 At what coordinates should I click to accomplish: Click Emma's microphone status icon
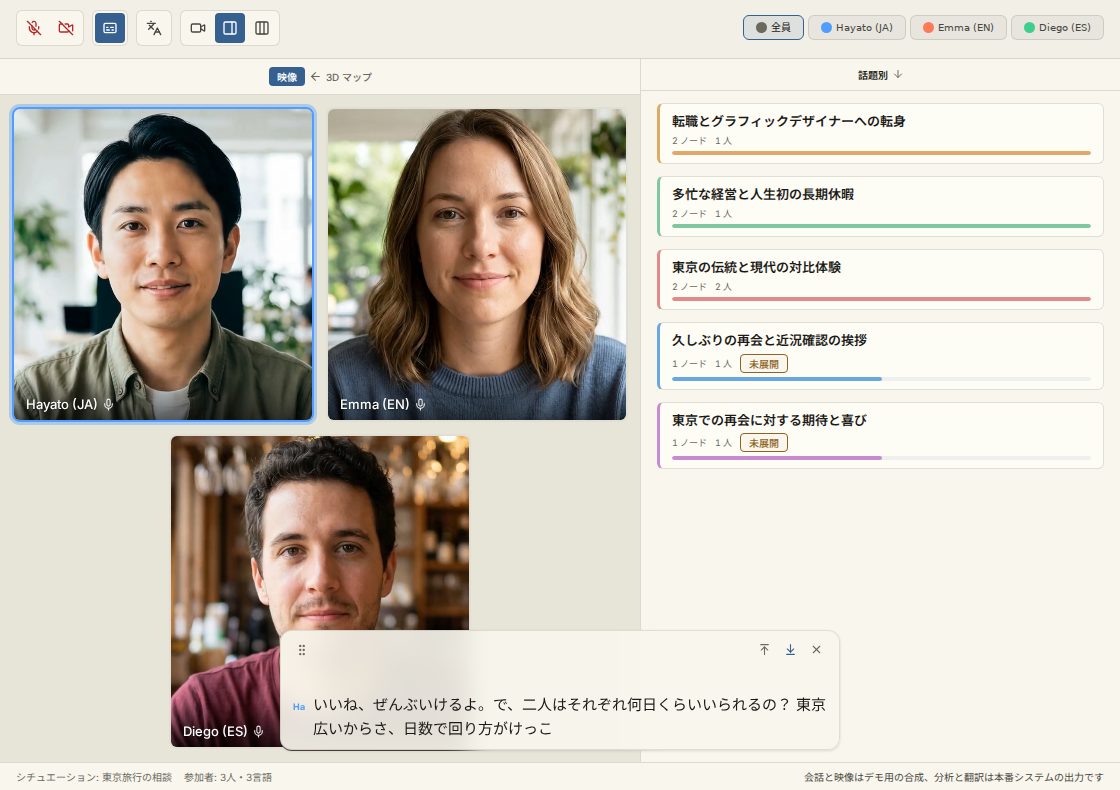click(421, 404)
